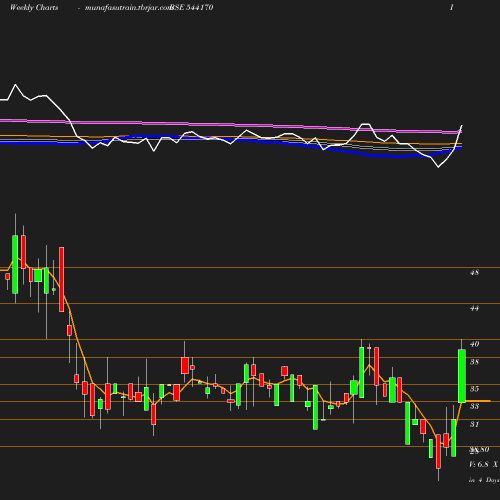
Task: Click the long red candle falling from 51 to 44
Action: 62,279
